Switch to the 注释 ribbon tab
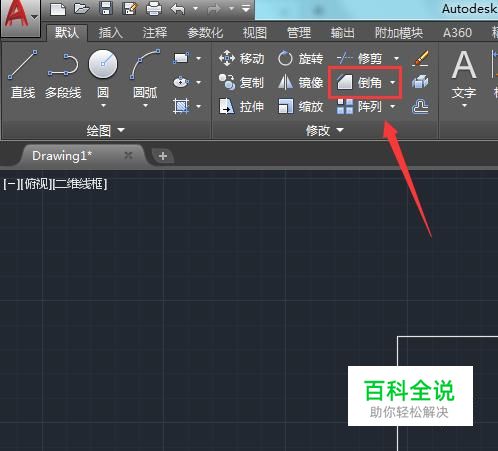This screenshot has height=451, width=498. click(155, 33)
